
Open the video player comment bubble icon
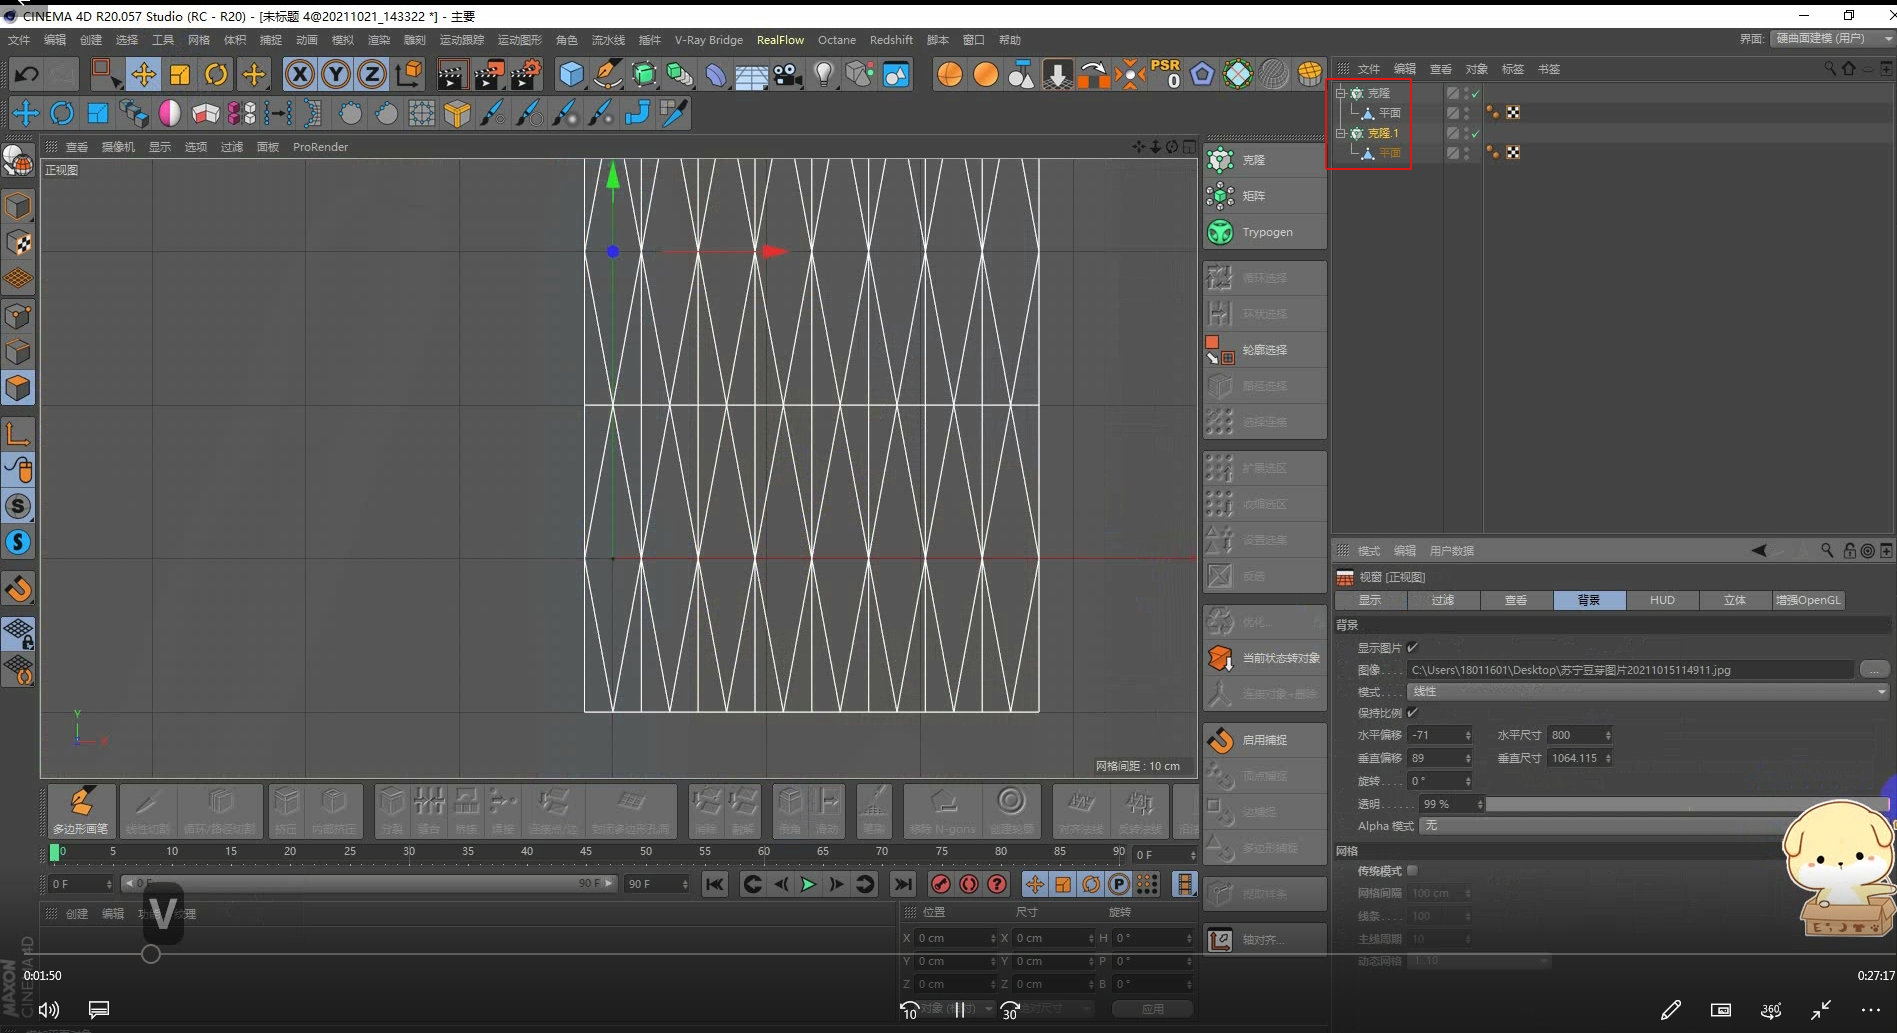click(x=99, y=1010)
